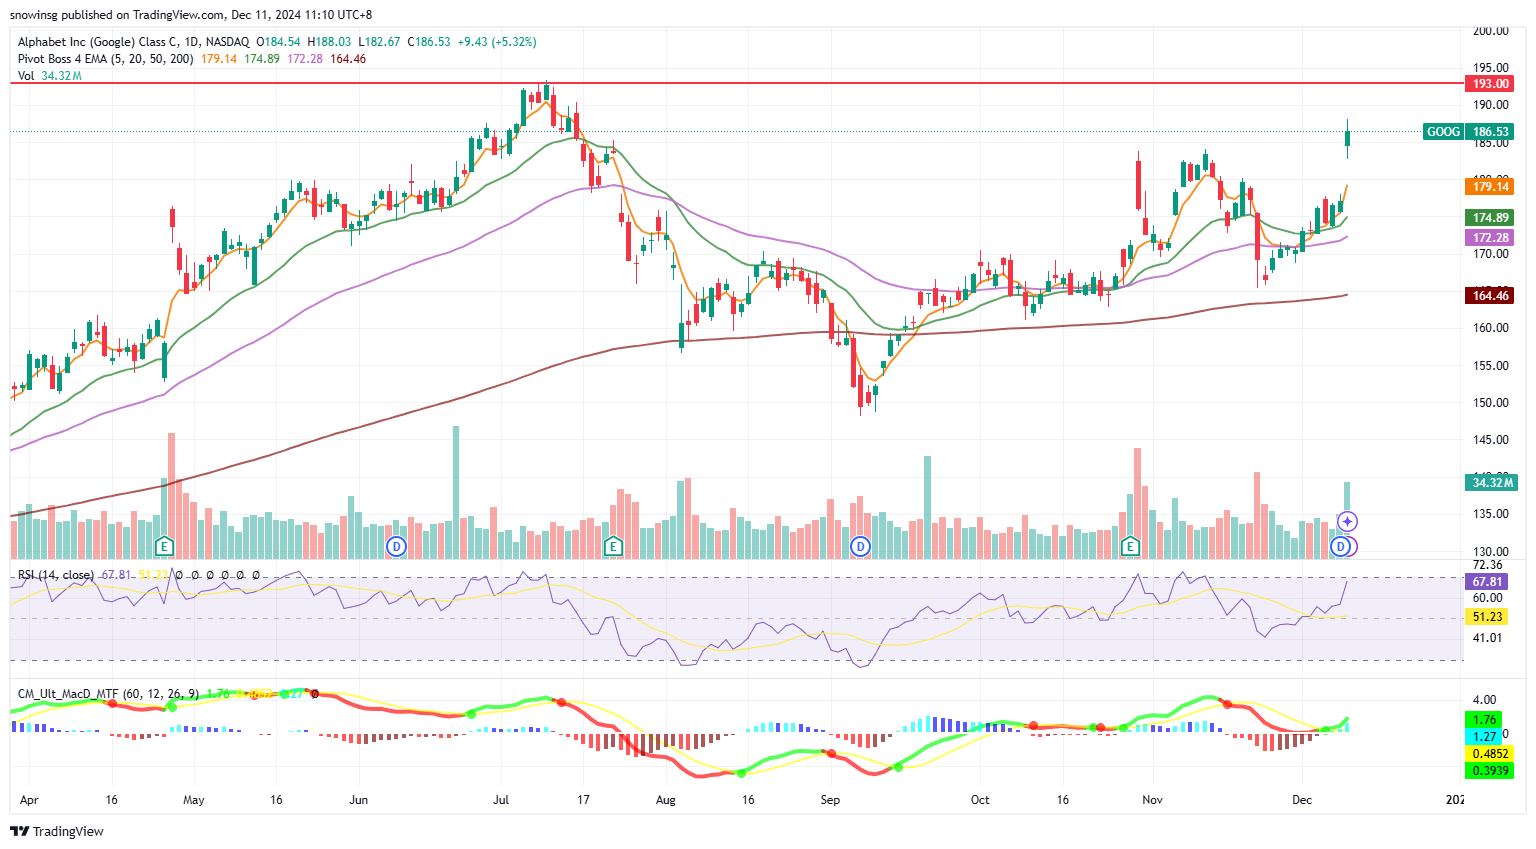The width and height of the screenshot is (1536, 849).
Task: Click the 200.00 price axis label
Action: 1491,31
